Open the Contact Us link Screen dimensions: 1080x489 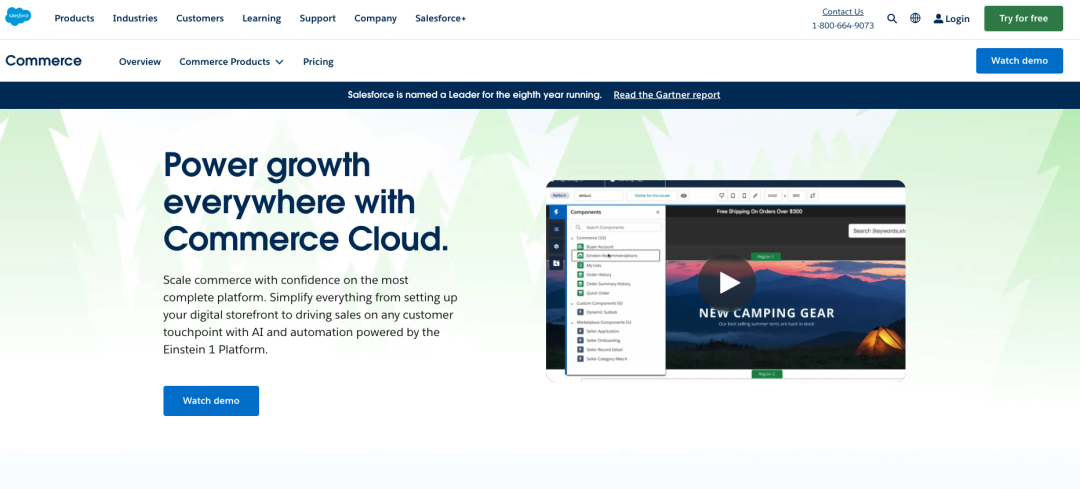[x=843, y=12]
